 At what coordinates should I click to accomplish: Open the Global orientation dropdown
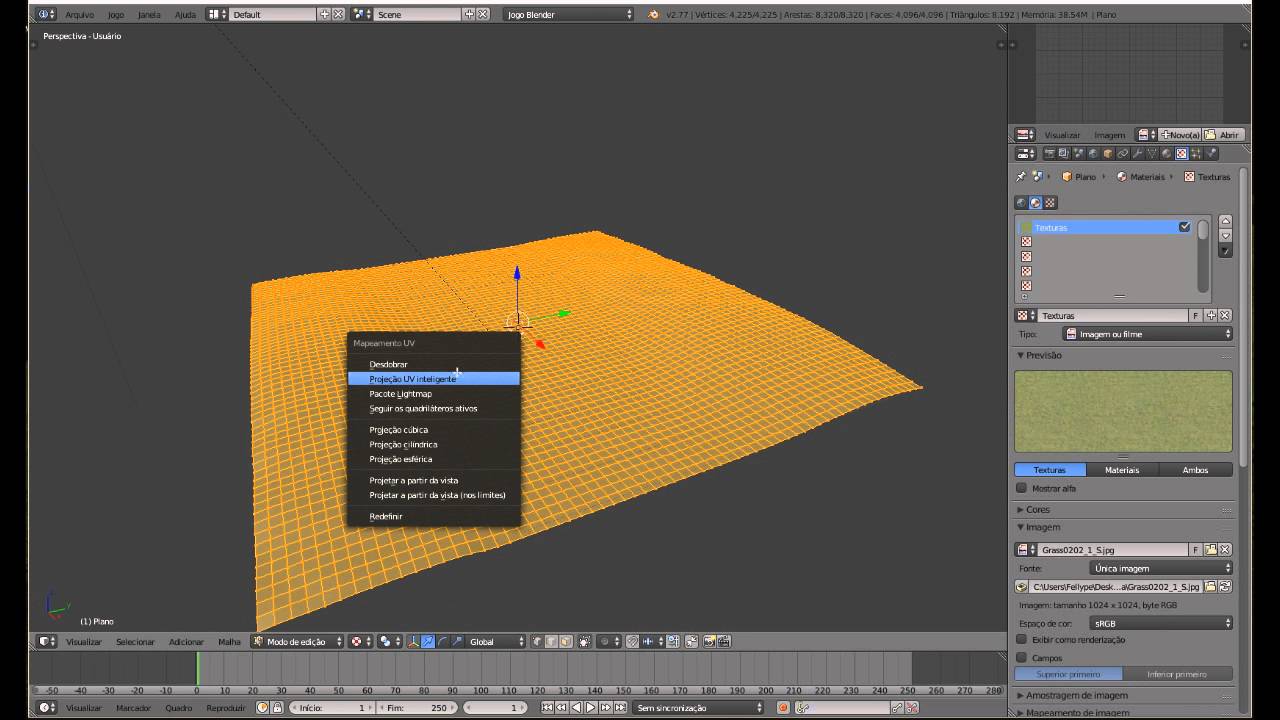[497, 642]
